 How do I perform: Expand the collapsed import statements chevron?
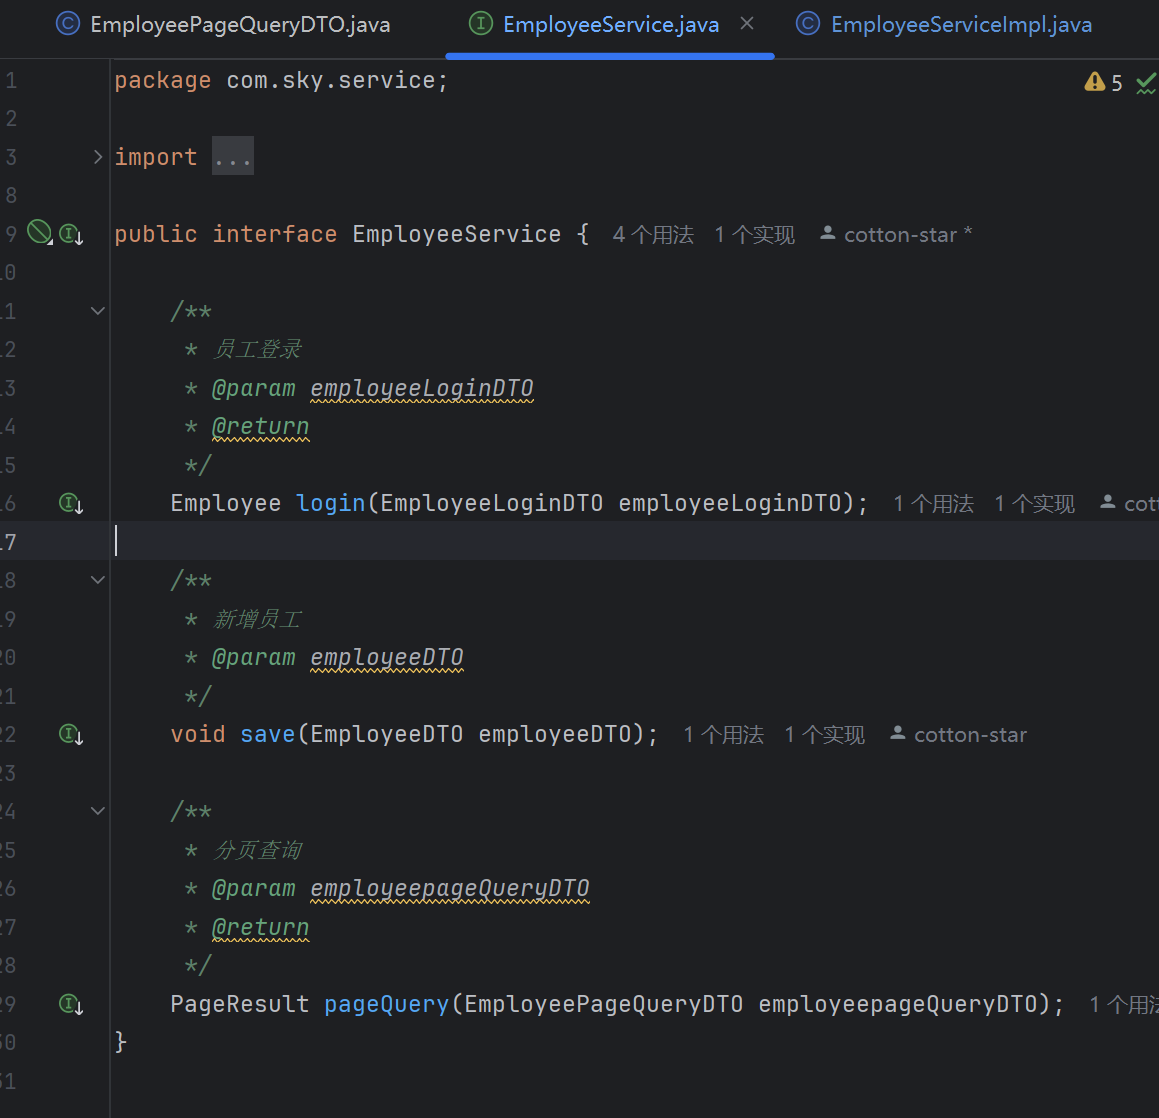pos(98,157)
